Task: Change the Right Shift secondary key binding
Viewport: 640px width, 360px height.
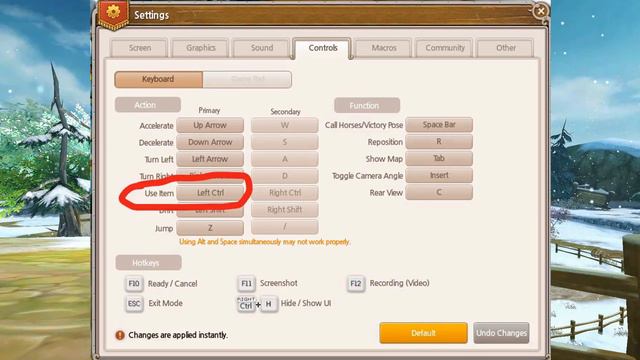Action: 284,210
